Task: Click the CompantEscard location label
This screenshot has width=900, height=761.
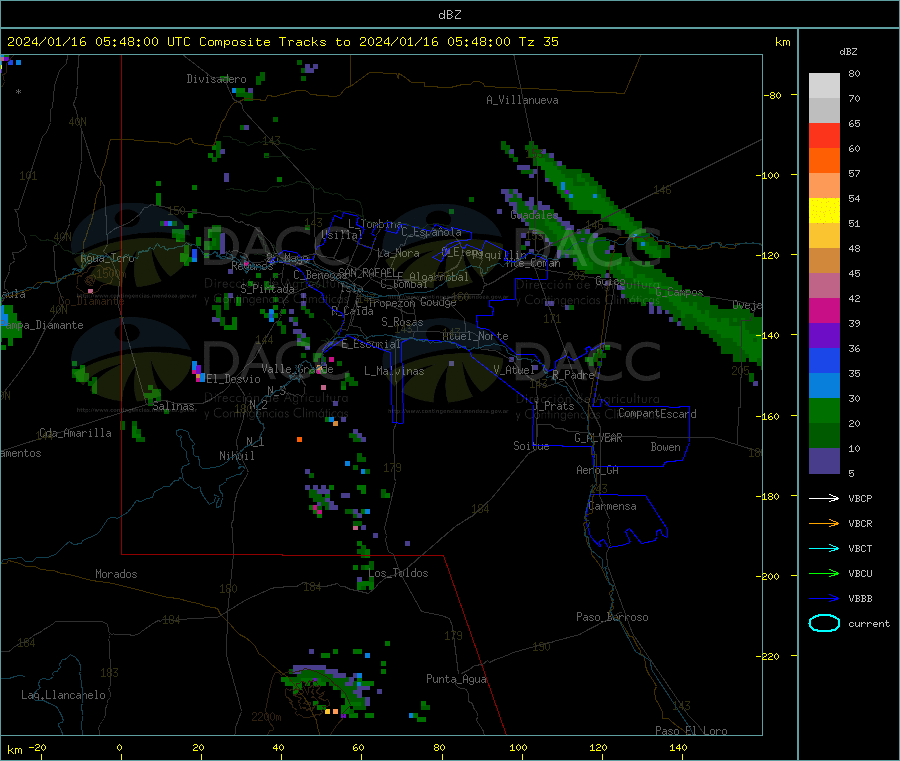Action: [x=657, y=414]
